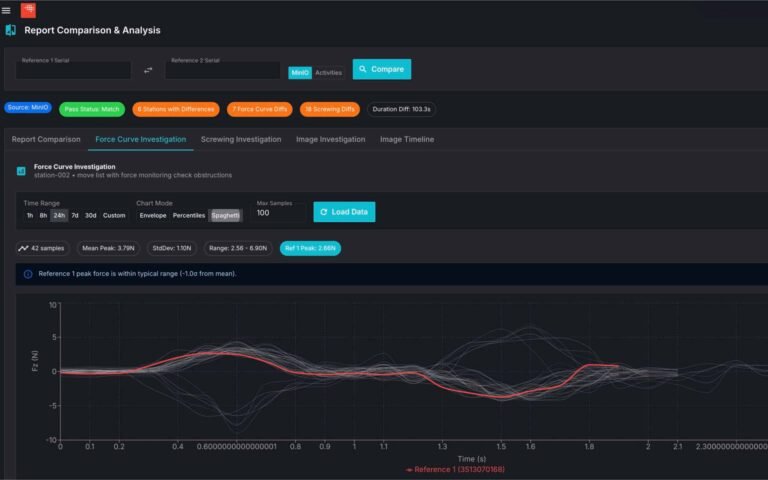Image resolution: width=768 pixels, height=480 pixels.
Task: Click the Range: 2.56 - 6.90N chip
Action: click(x=238, y=248)
